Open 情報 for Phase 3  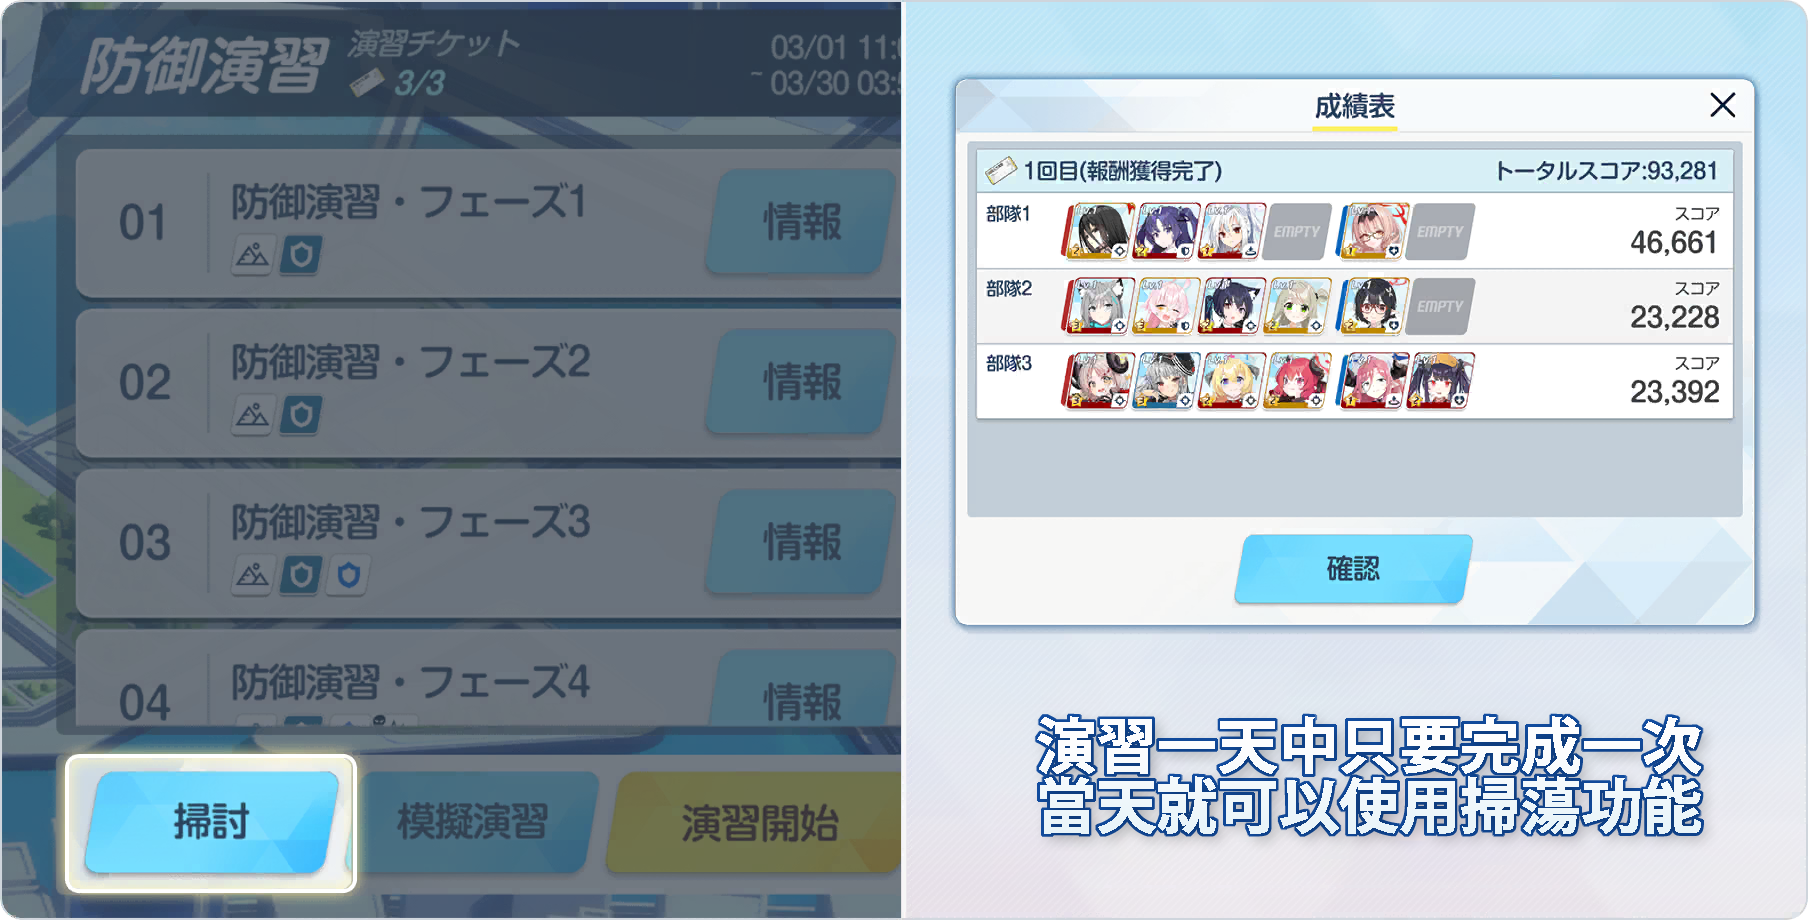pos(802,542)
